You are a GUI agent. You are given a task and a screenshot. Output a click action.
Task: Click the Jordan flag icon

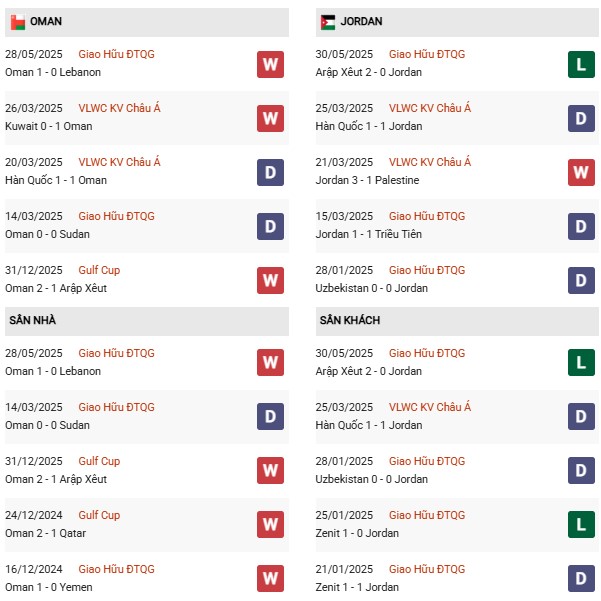[x=328, y=22]
